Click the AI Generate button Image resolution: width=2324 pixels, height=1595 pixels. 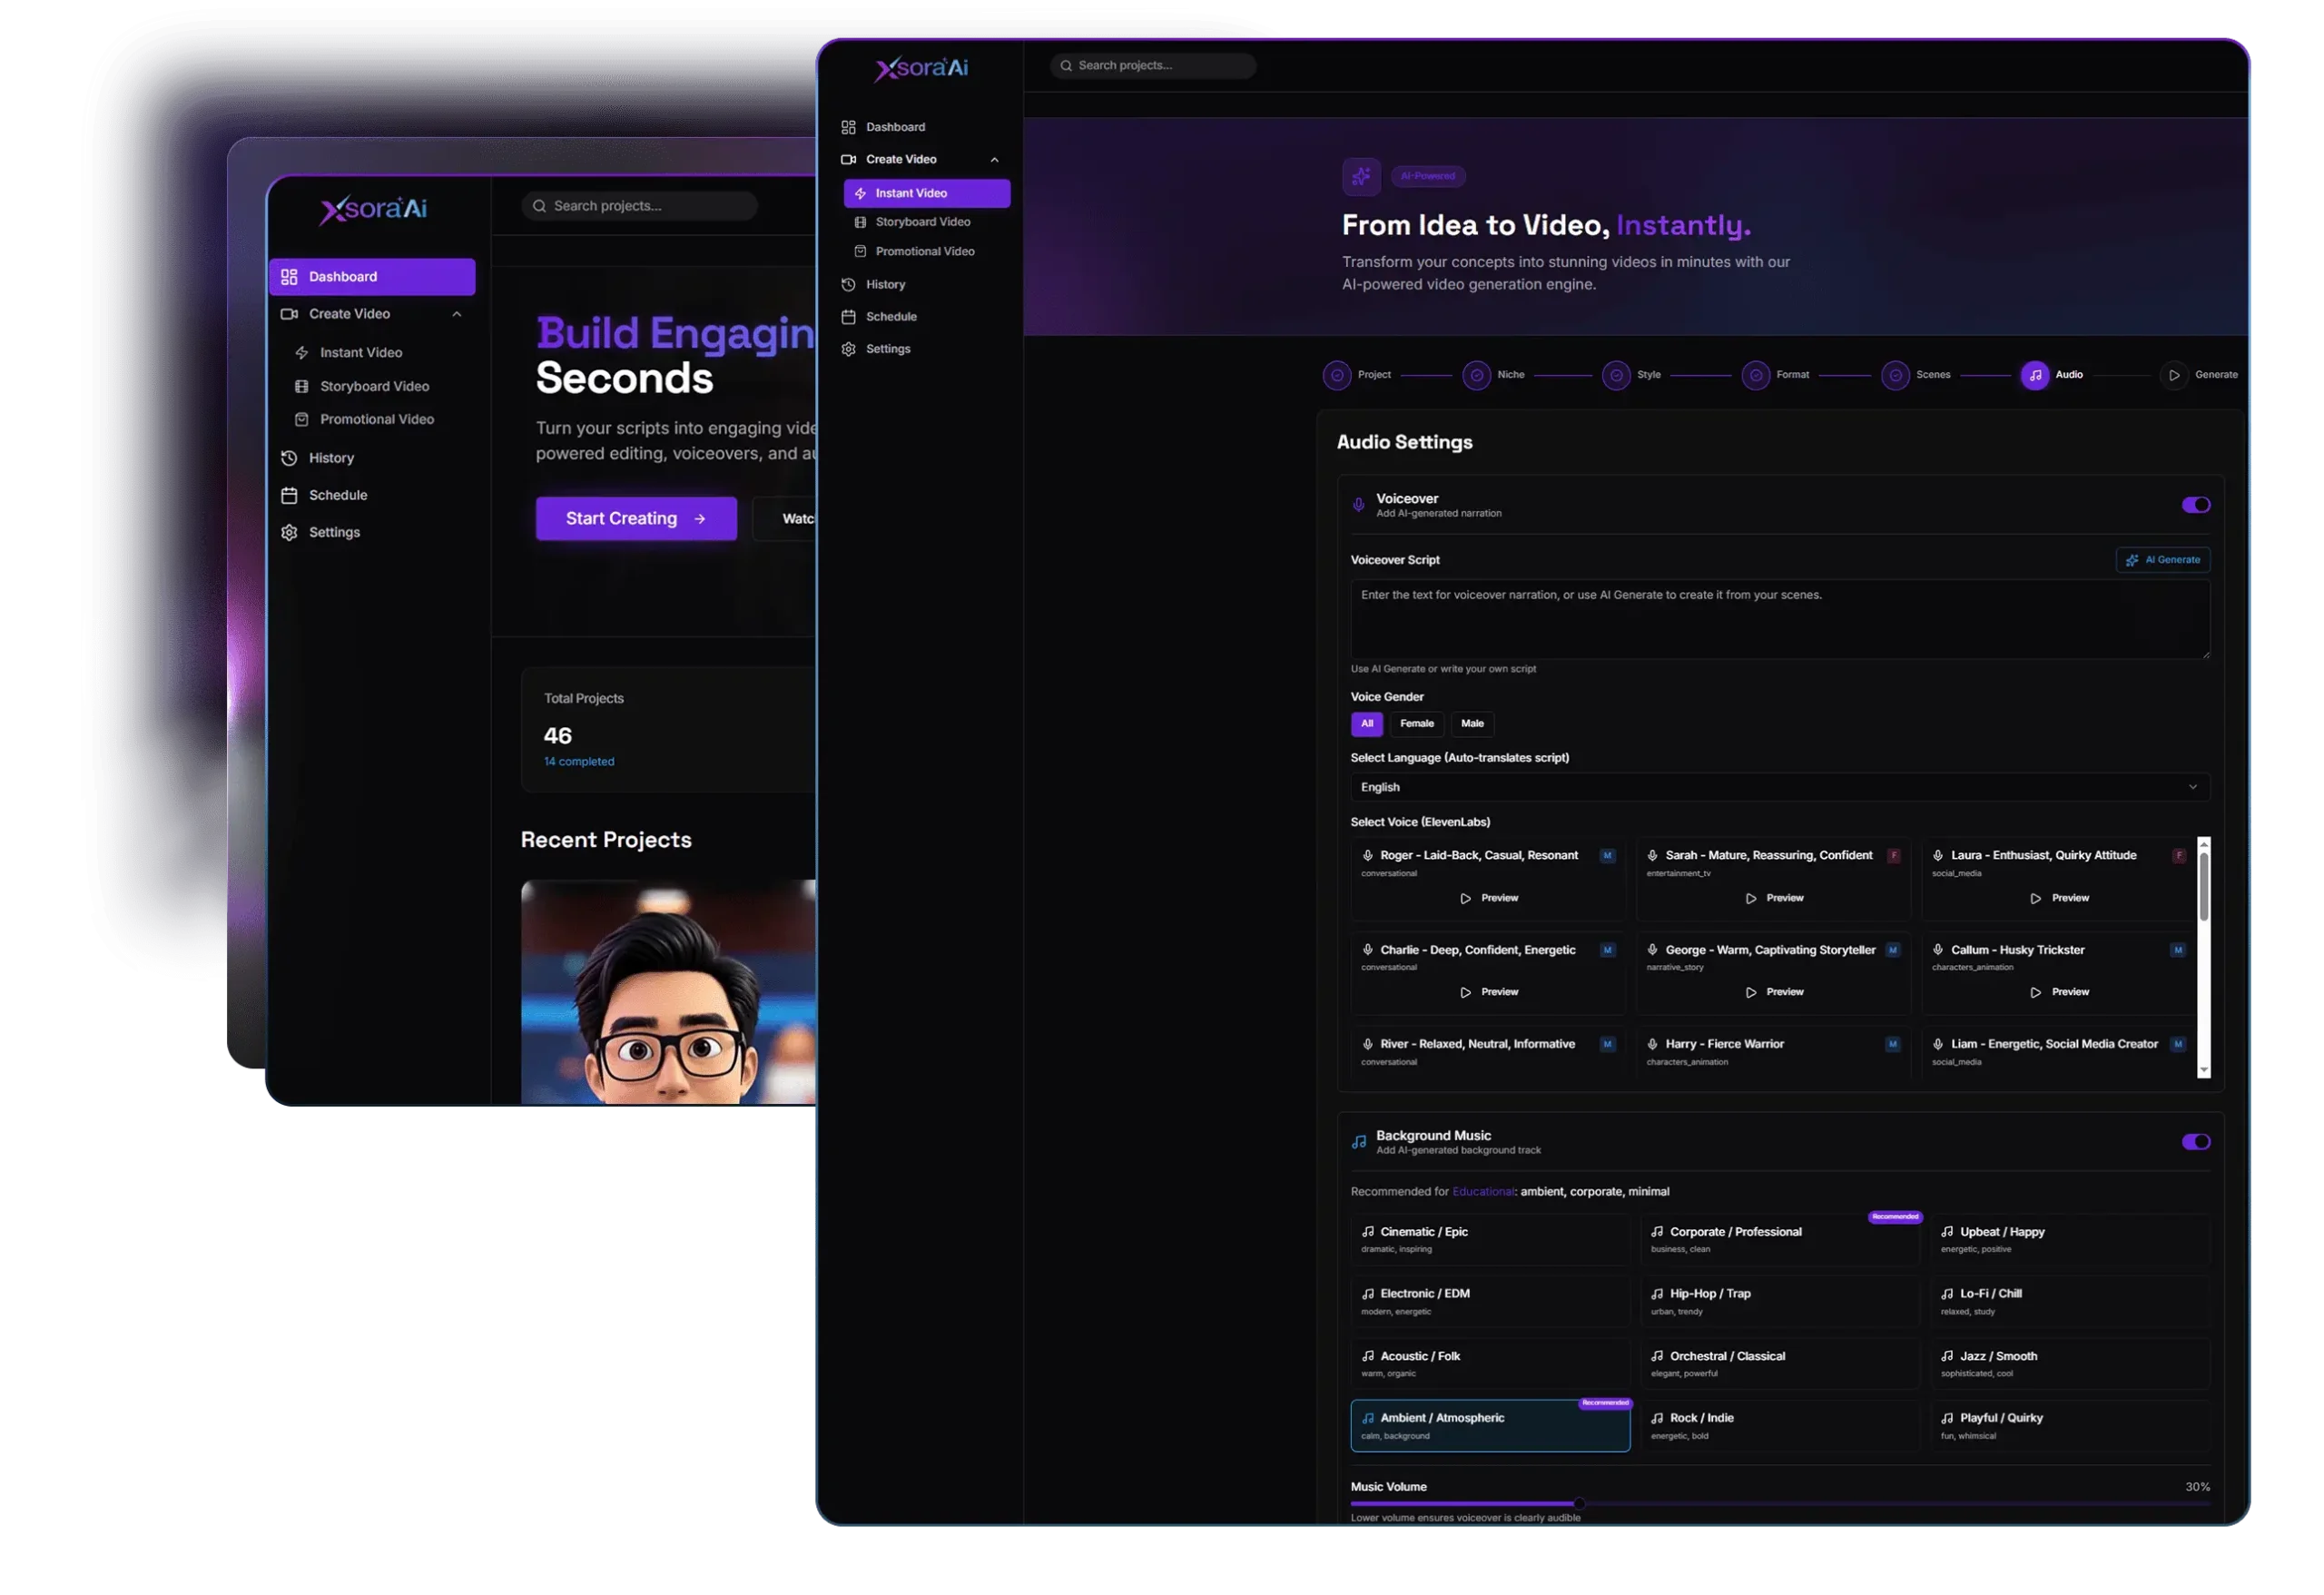click(2164, 561)
